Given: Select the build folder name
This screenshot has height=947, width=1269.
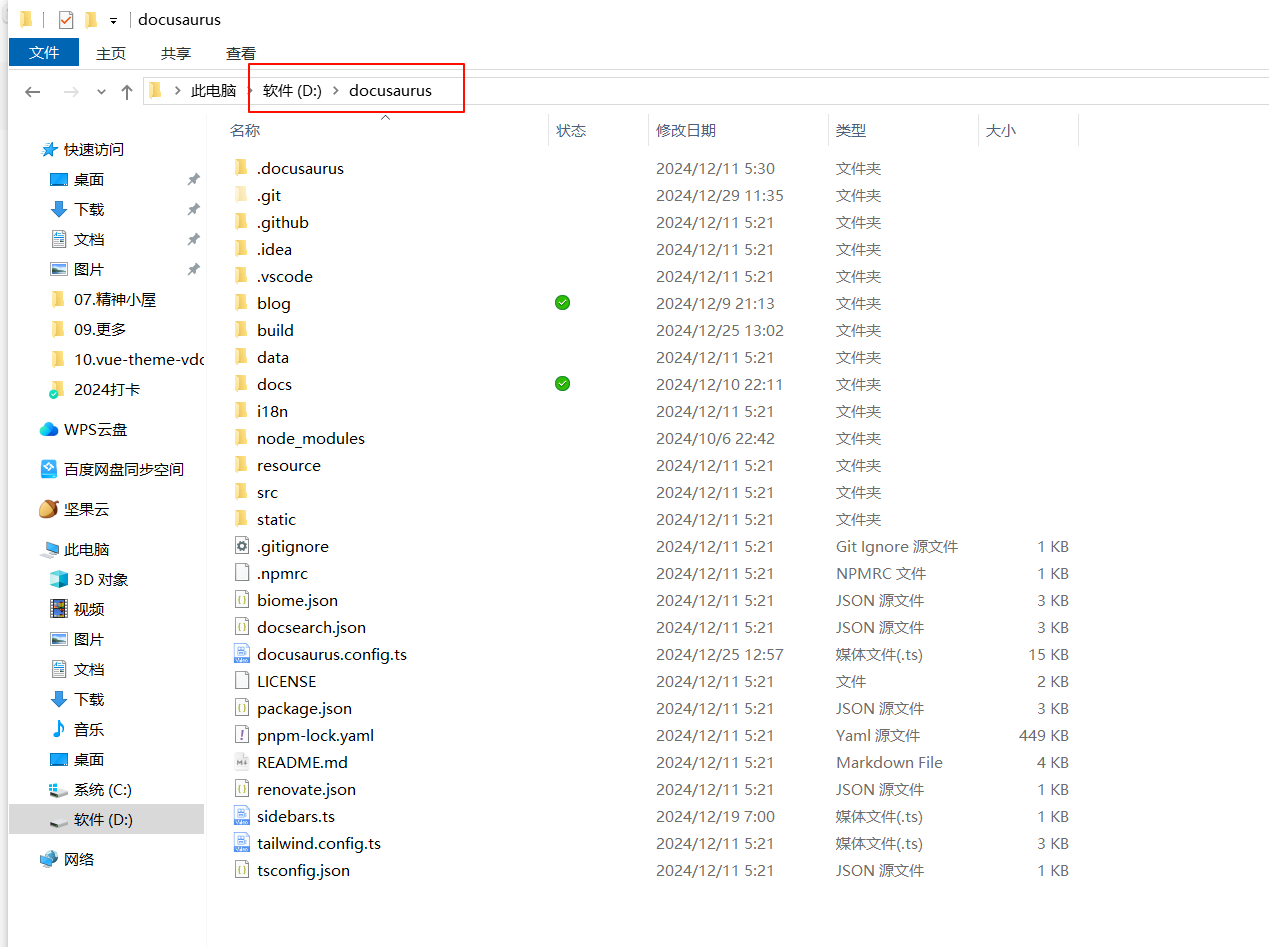Looking at the screenshot, I should pos(276,330).
